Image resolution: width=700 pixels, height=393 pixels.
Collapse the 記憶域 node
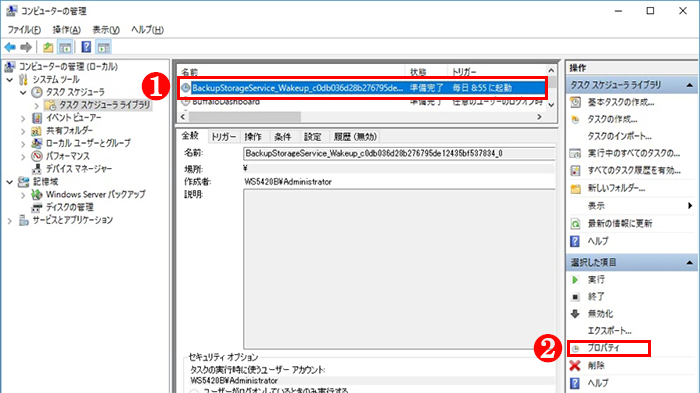click(10, 182)
